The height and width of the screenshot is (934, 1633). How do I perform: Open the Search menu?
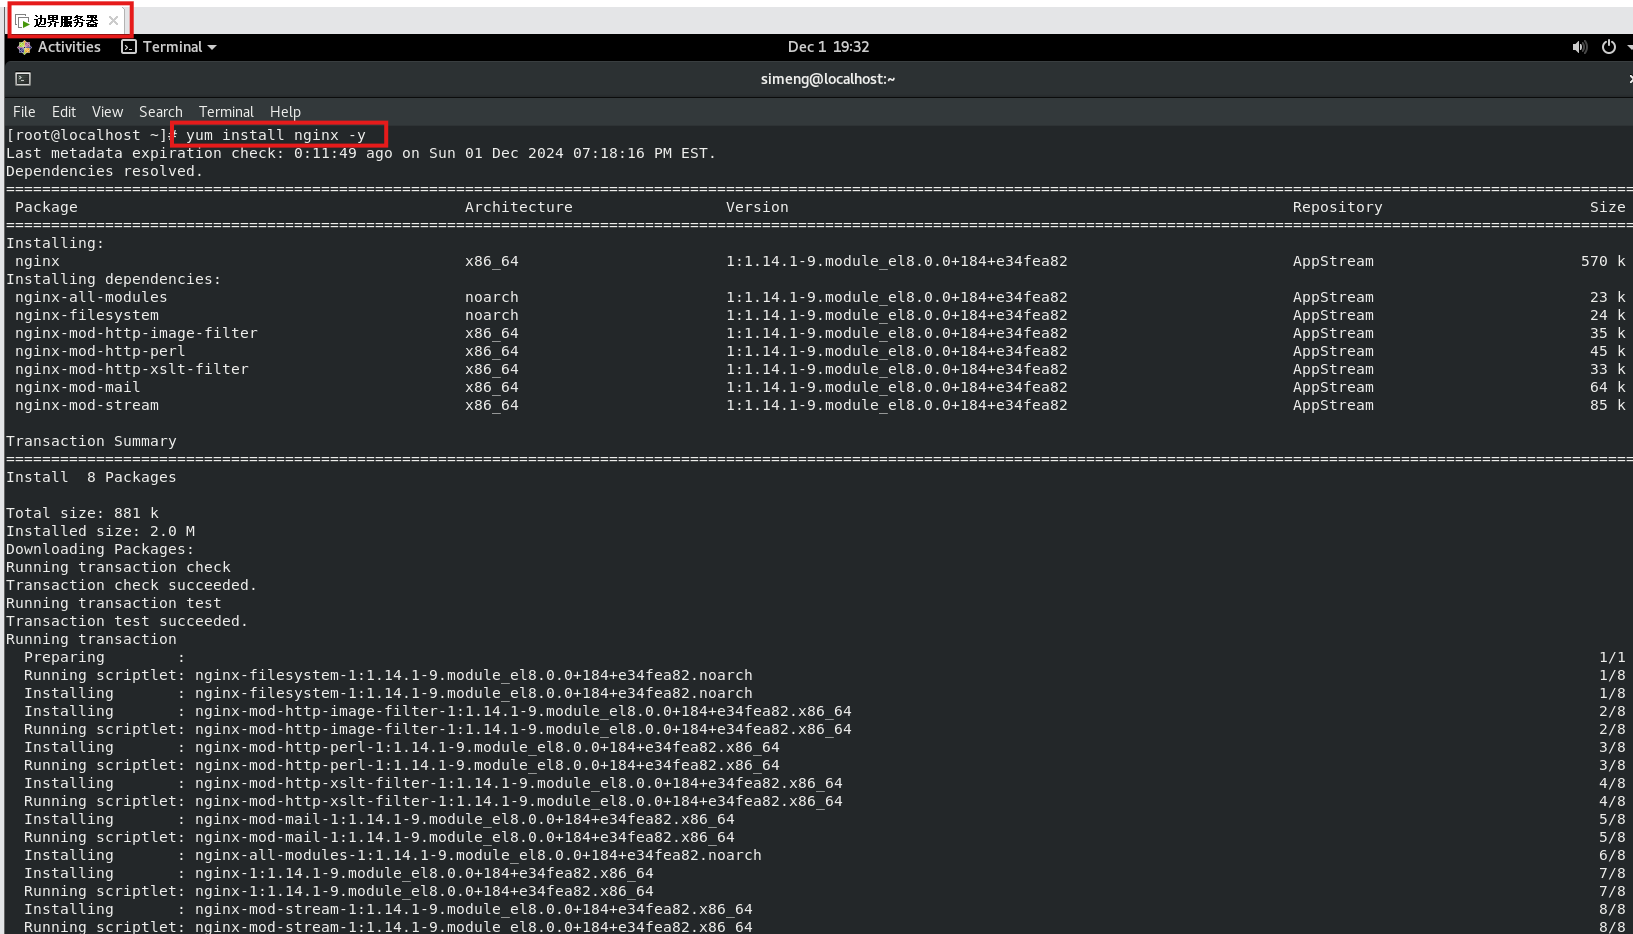pos(160,112)
